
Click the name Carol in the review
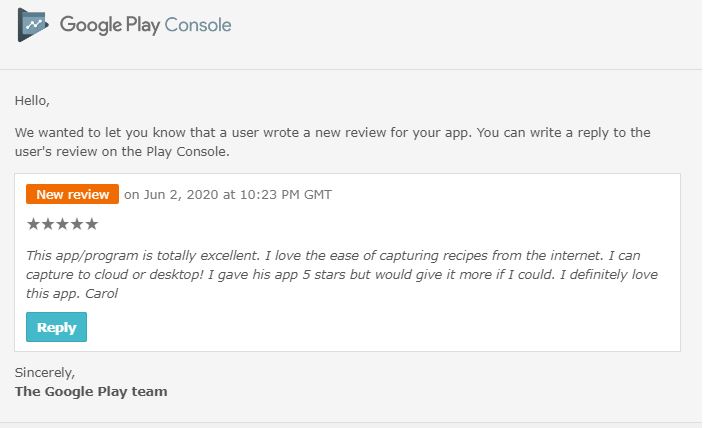pyautogui.click(x=102, y=294)
